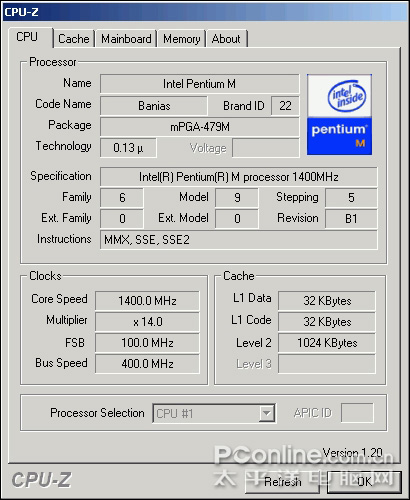Click the Instructions field with MMX, SSE, SSE2
The image size is (410, 500).
coord(239,240)
